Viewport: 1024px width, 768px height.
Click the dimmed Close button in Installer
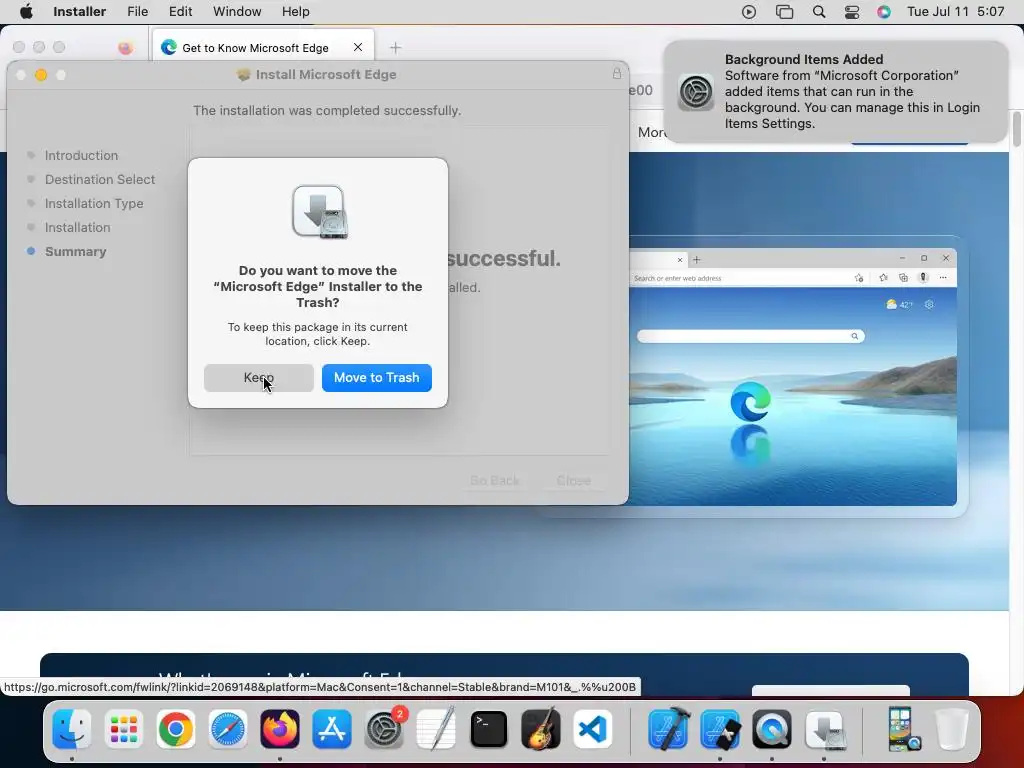click(x=573, y=481)
